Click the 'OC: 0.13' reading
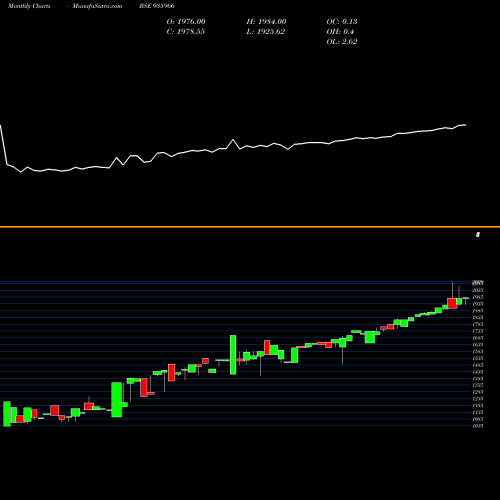This screenshot has height=500, width=500. (x=342, y=21)
